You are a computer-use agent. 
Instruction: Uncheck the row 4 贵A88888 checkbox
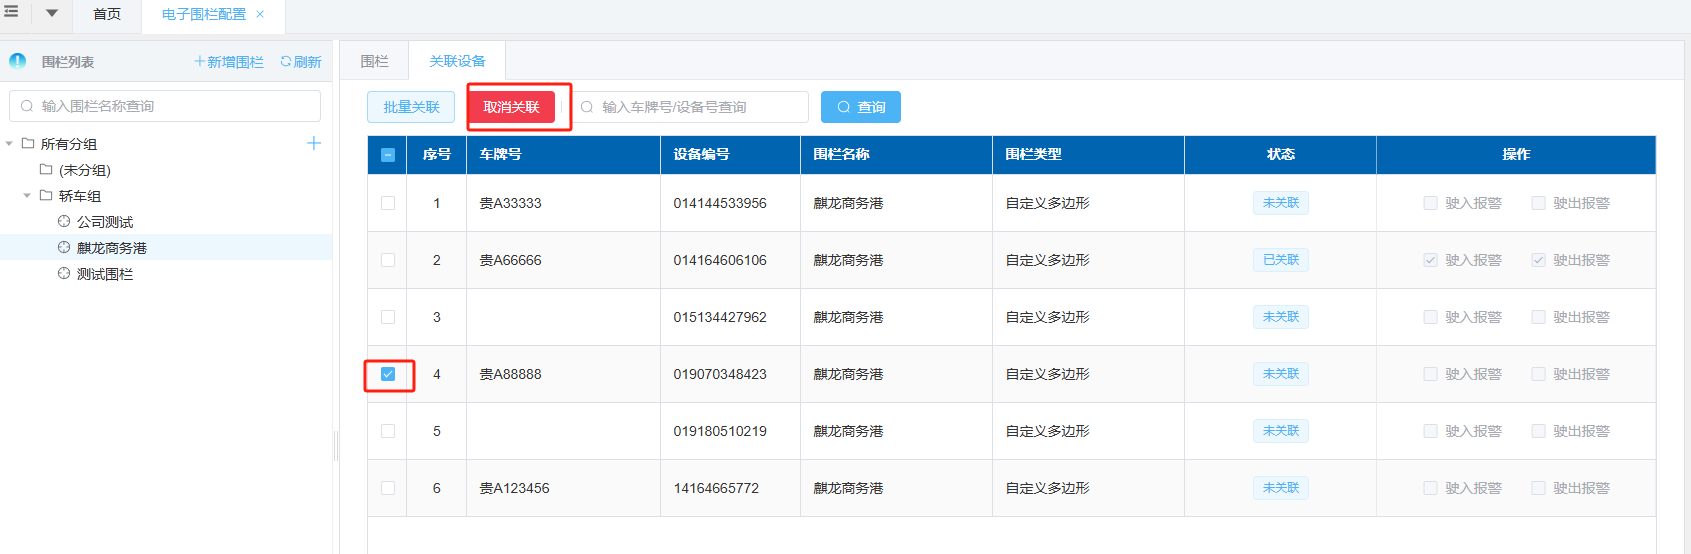pos(388,374)
